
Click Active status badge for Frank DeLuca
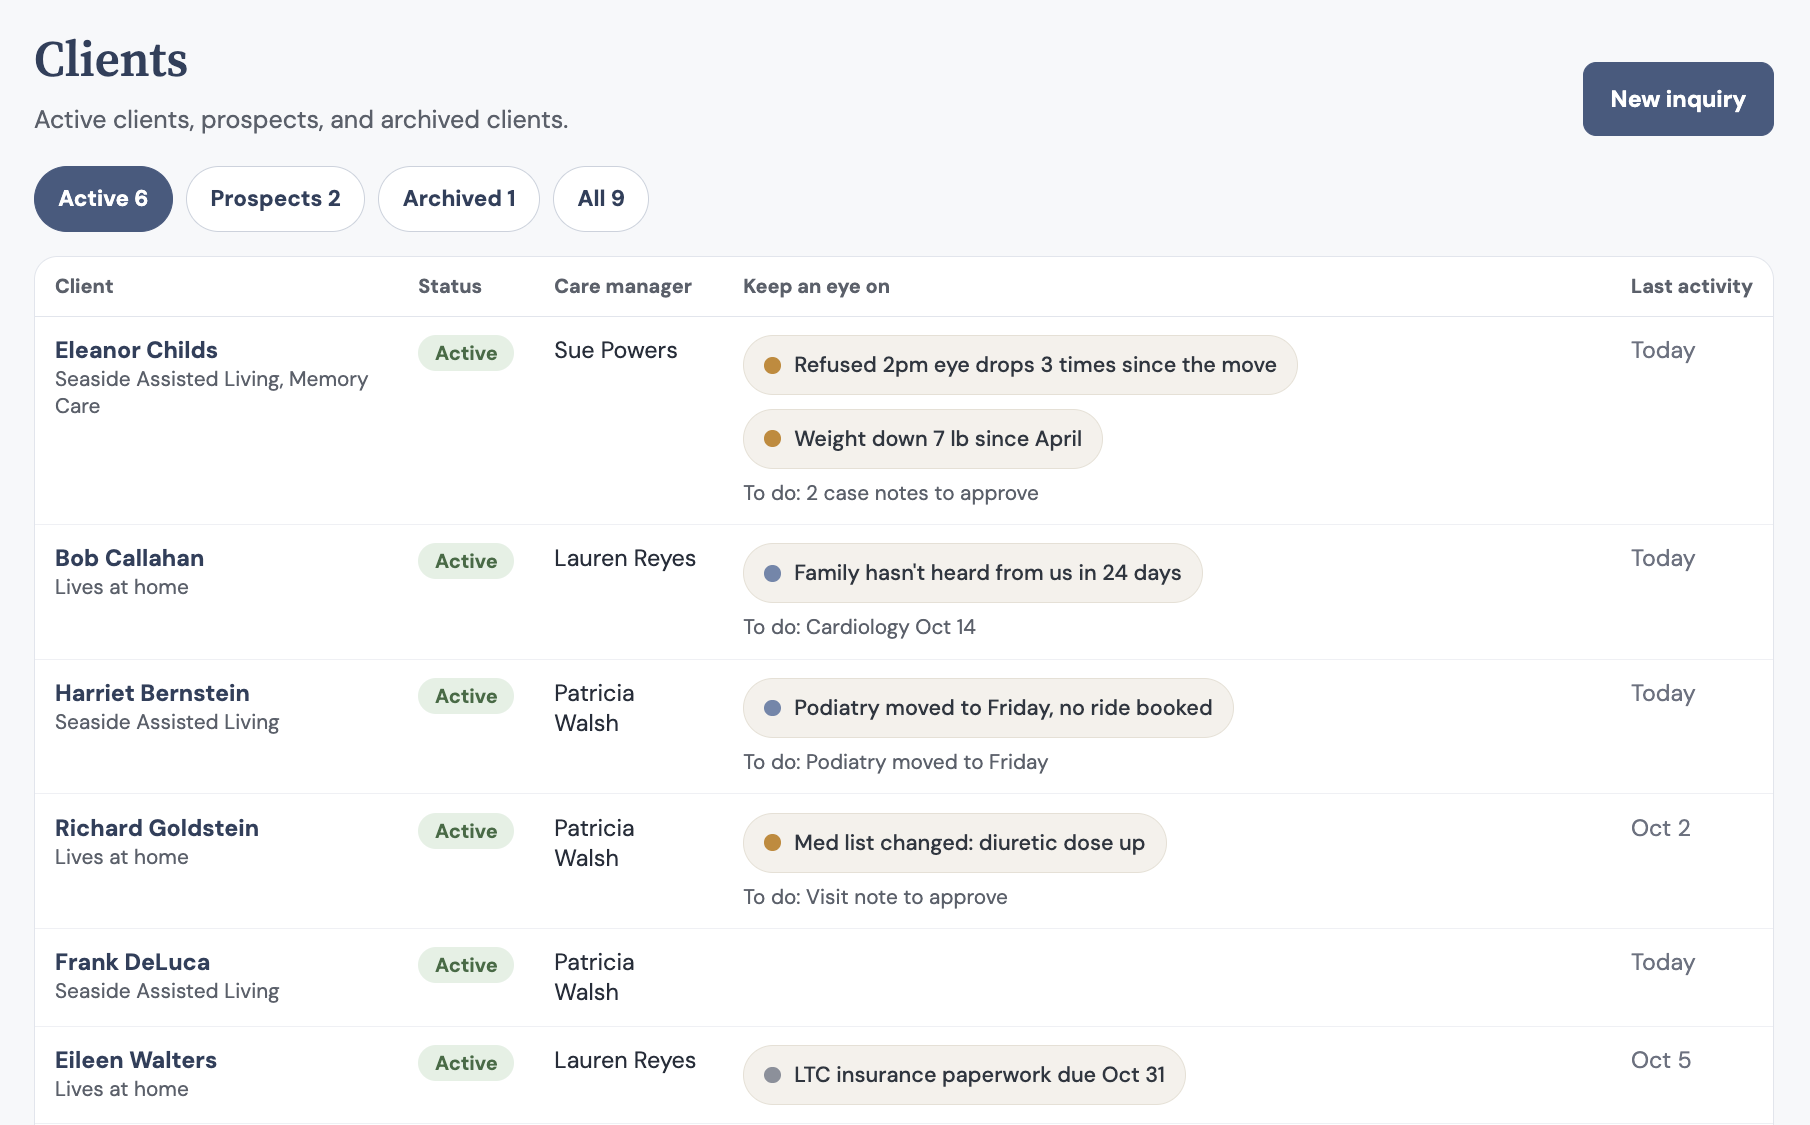tap(466, 965)
